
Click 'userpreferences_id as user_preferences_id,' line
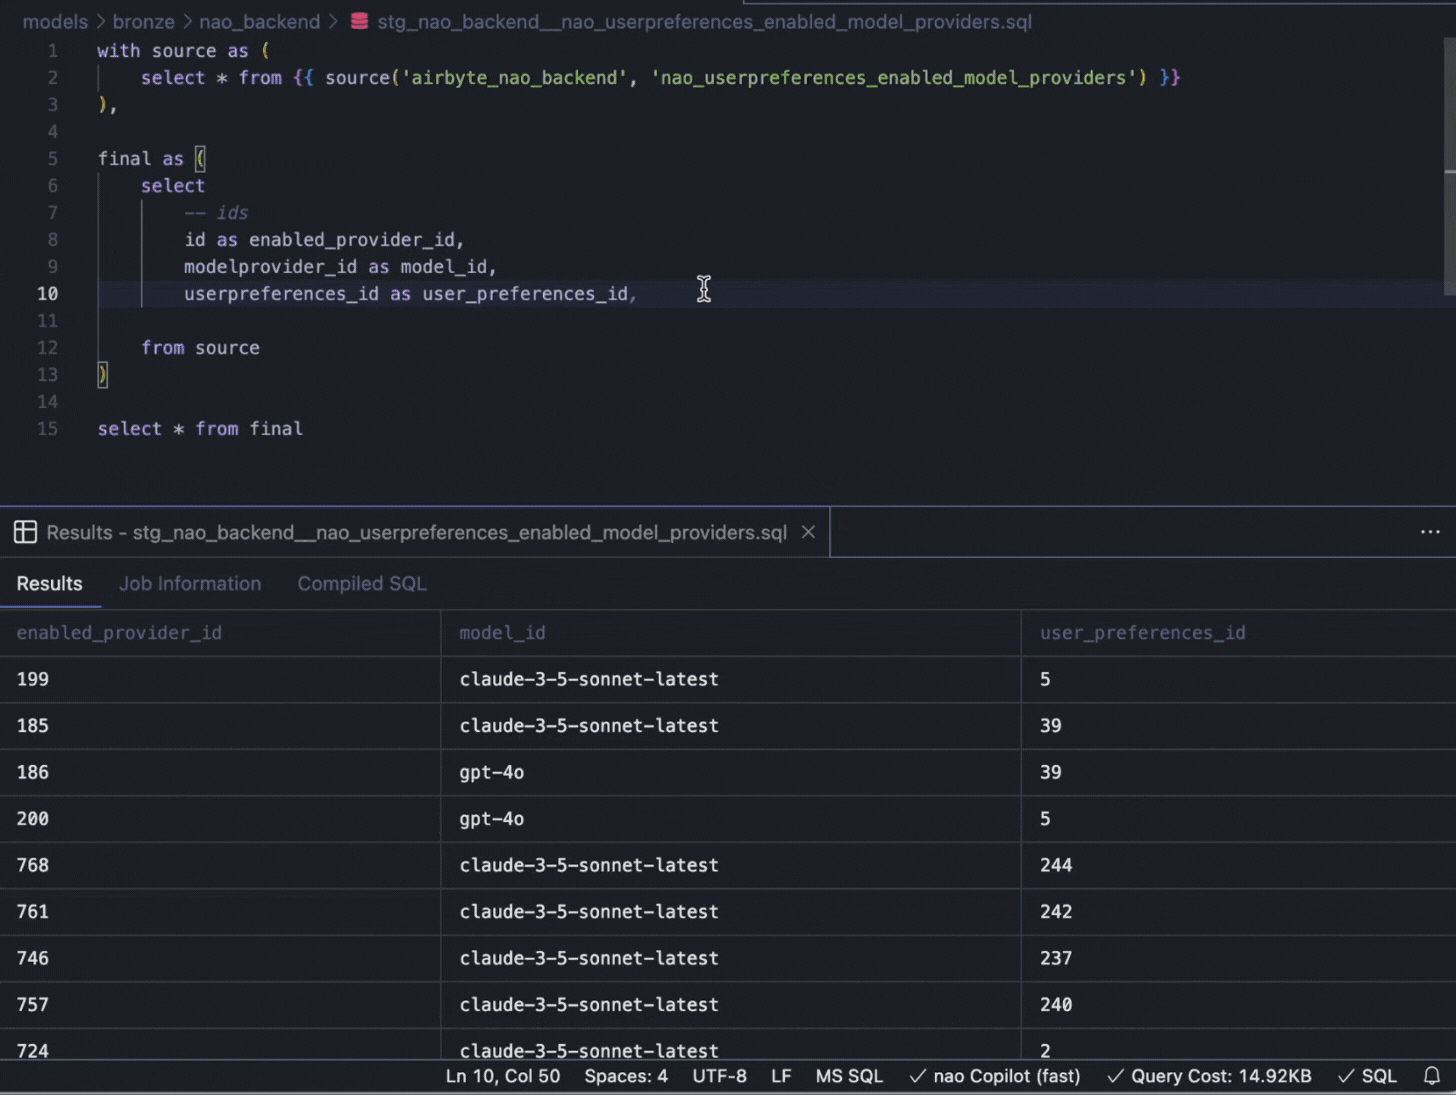410,293
